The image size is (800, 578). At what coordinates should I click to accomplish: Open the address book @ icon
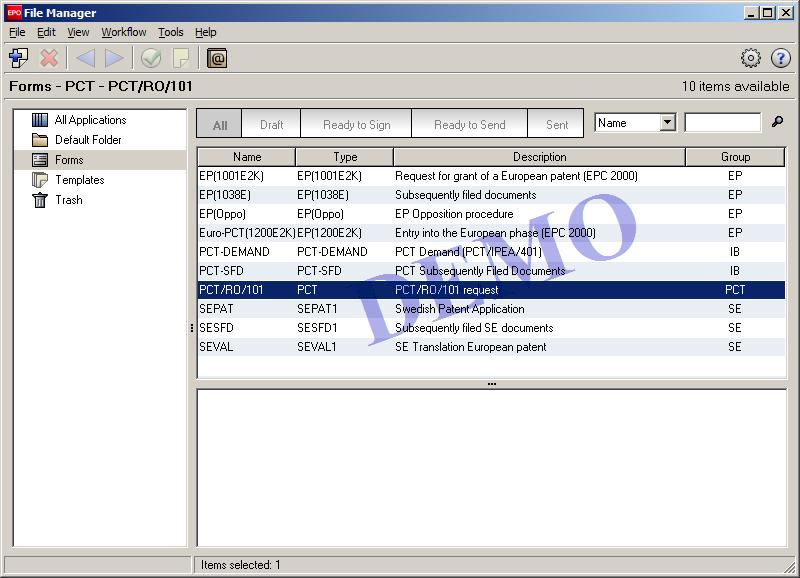tap(217, 58)
